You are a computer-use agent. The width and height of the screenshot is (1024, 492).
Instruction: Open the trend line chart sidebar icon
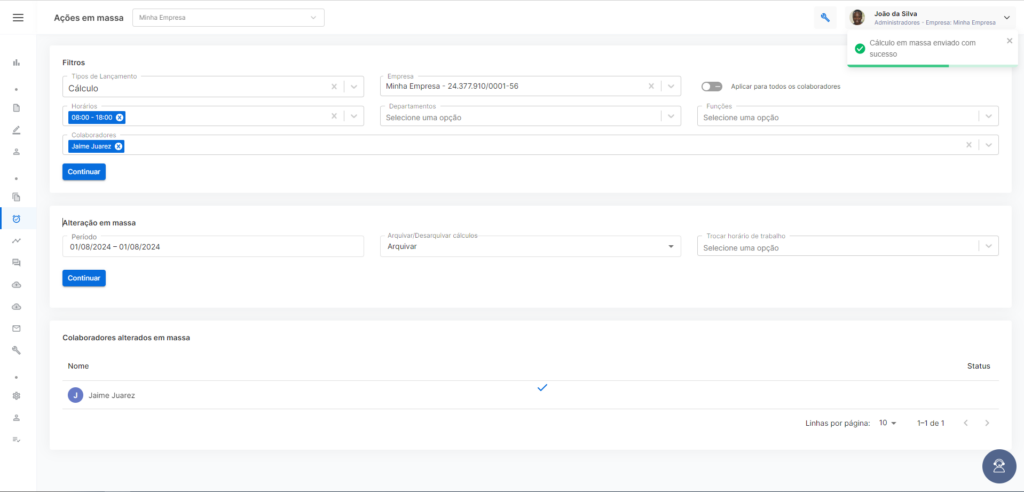click(16, 240)
